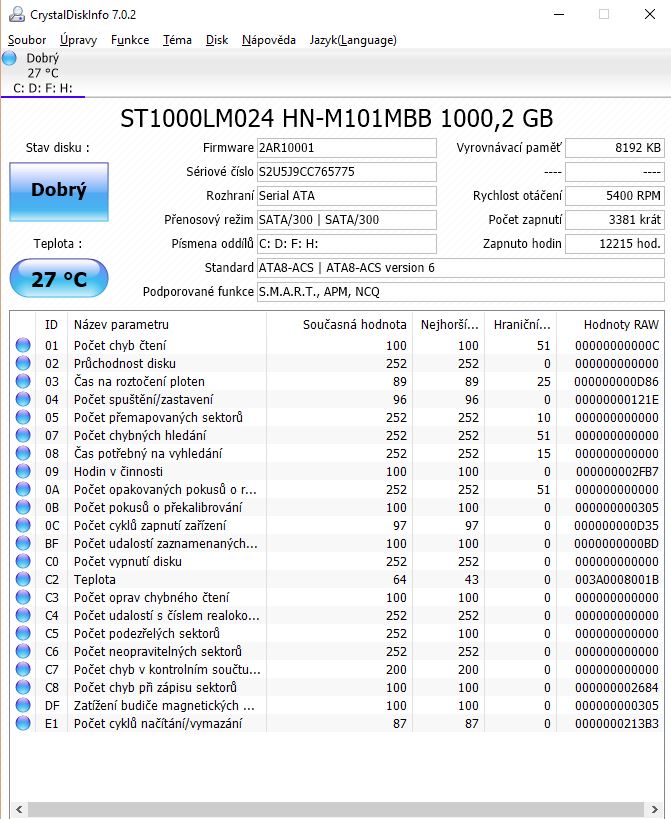
Task: Click status orb for row DF
Action: pos(23,706)
